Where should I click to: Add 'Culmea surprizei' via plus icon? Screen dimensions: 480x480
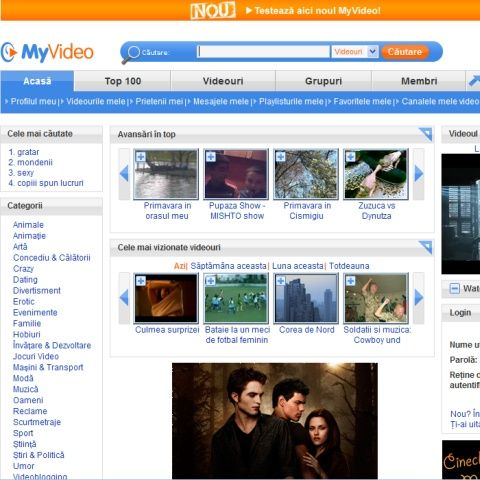tap(141, 281)
